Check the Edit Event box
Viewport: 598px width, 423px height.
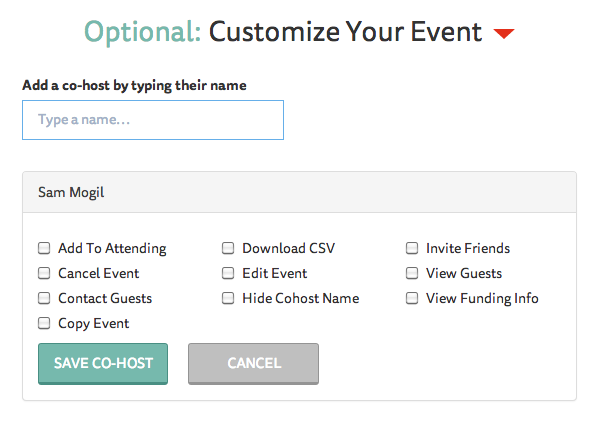[x=228, y=273]
